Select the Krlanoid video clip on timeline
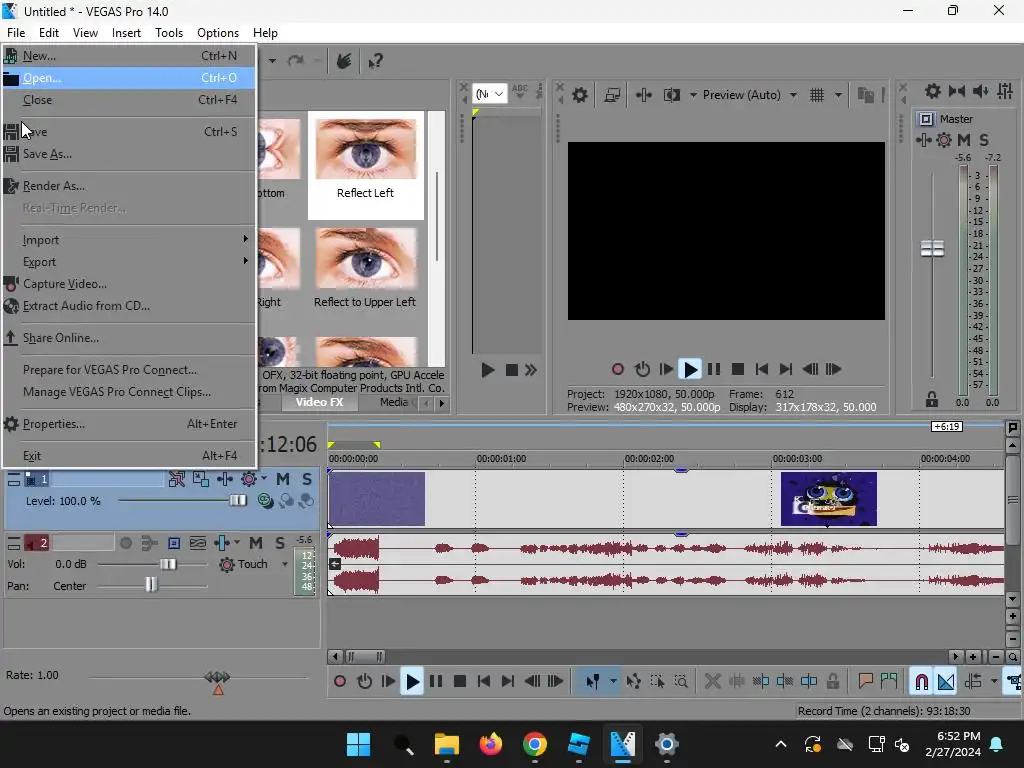This screenshot has width=1024, height=768. tap(829, 499)
